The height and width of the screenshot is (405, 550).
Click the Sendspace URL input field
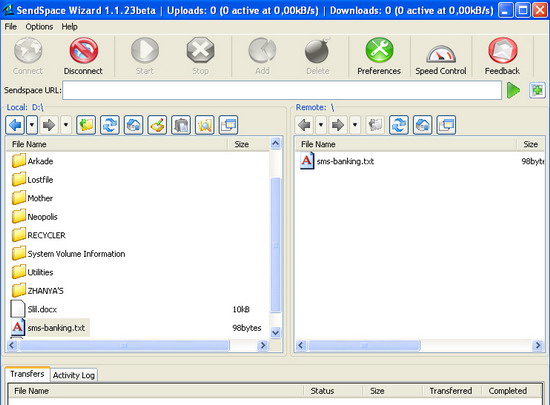(282, 90)
